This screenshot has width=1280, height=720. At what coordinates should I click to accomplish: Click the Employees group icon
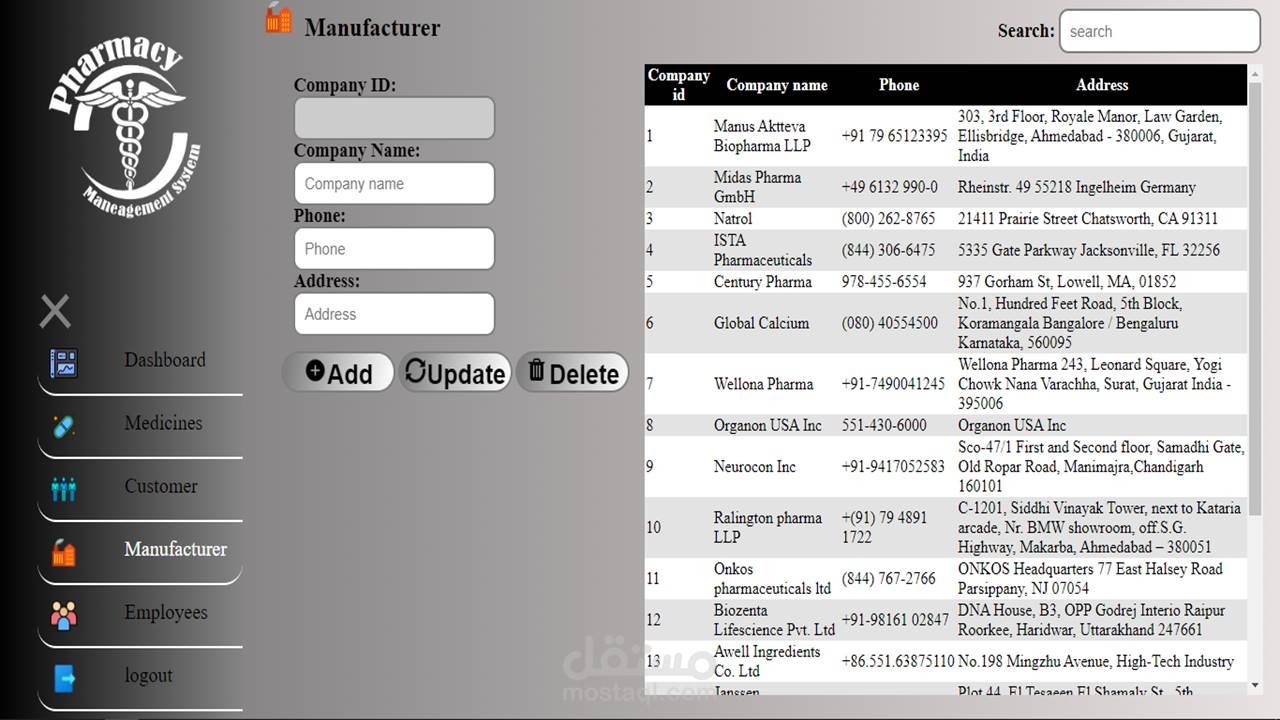(64, 615)
